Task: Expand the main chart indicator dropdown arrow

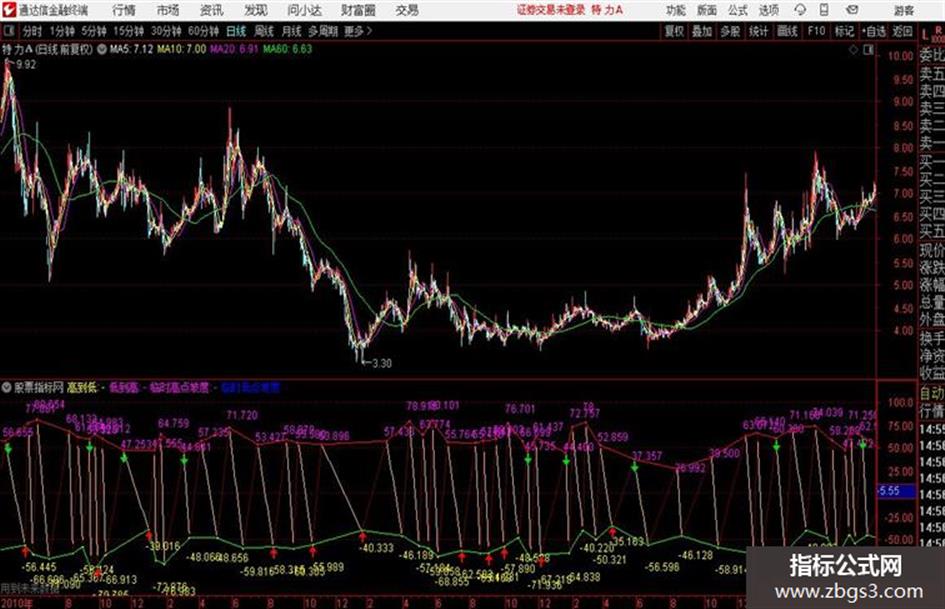Action: click(101, 49)
